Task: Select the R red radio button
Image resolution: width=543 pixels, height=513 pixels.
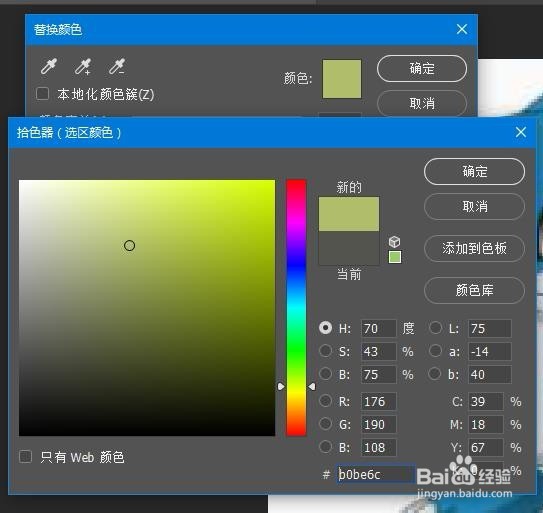Action: tap(326, 401)
